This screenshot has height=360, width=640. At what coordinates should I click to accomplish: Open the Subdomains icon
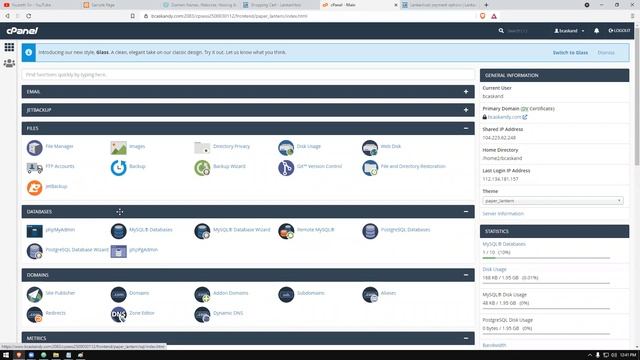pos(286,294)
